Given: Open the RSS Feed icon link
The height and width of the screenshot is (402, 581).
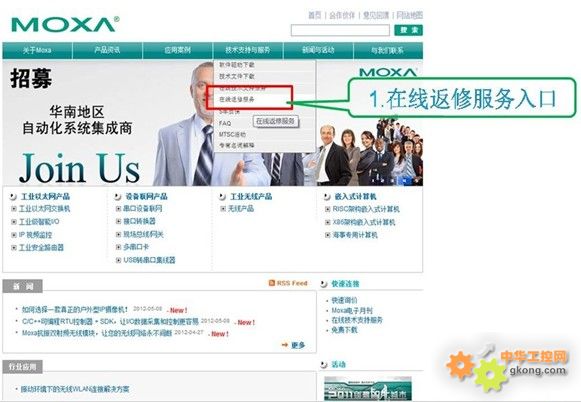Looking at the screenshot, I should pyautogui.click(x=272, y=283).
